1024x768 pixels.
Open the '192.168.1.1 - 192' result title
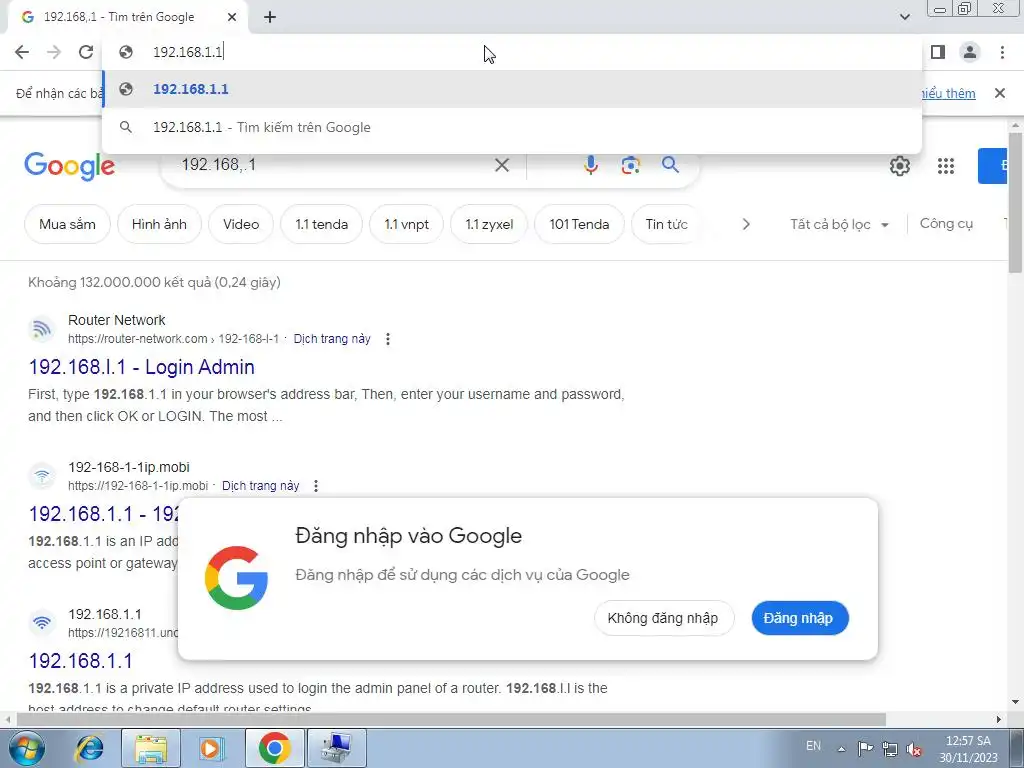(x=103, y=514)
